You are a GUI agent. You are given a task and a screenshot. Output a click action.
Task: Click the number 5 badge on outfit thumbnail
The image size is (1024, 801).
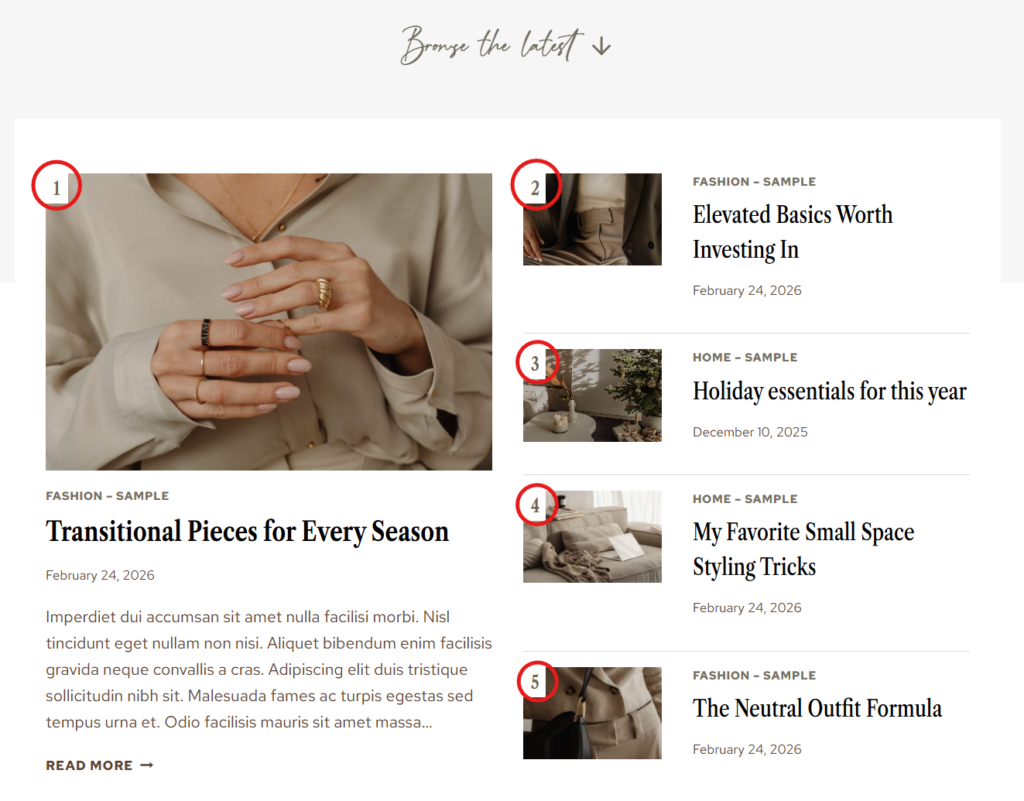[534, 682]
